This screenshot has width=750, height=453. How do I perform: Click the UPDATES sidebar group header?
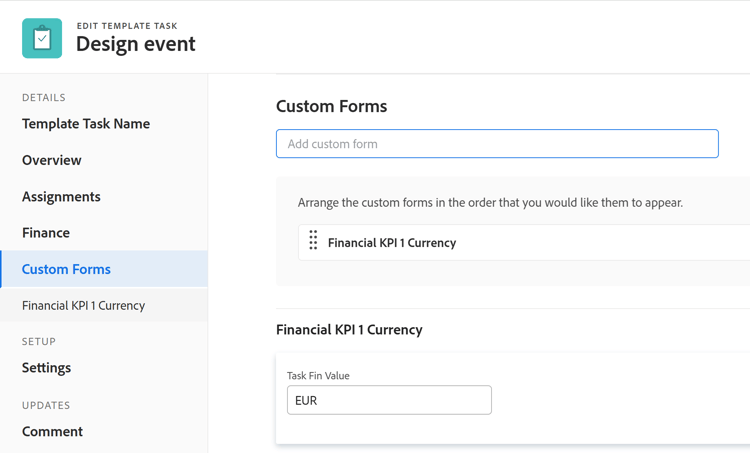(x=46, y=406)
